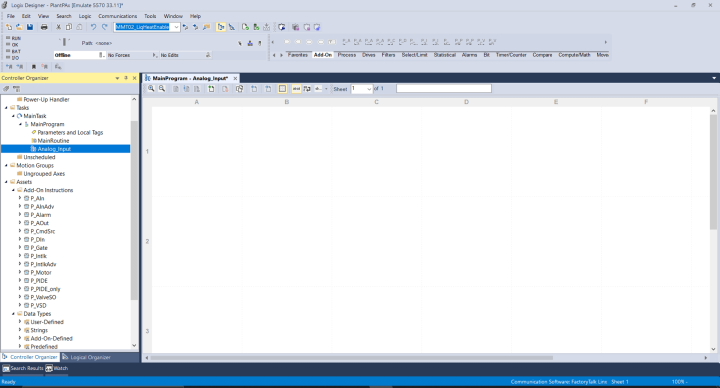Switch to the Logical Organizer tab
The image size is (720, 388).
pos(86,357)
